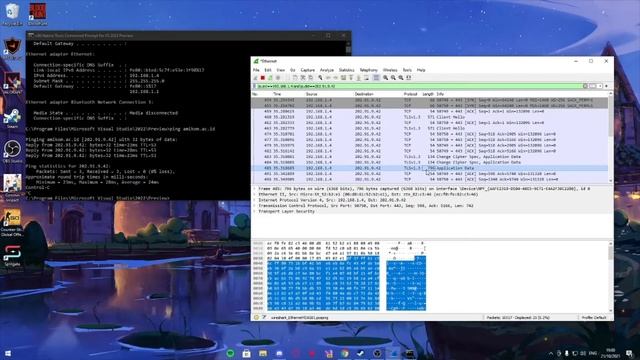Clear the display filter with the X button
The image size is (640, 360).
pos(585,86)
